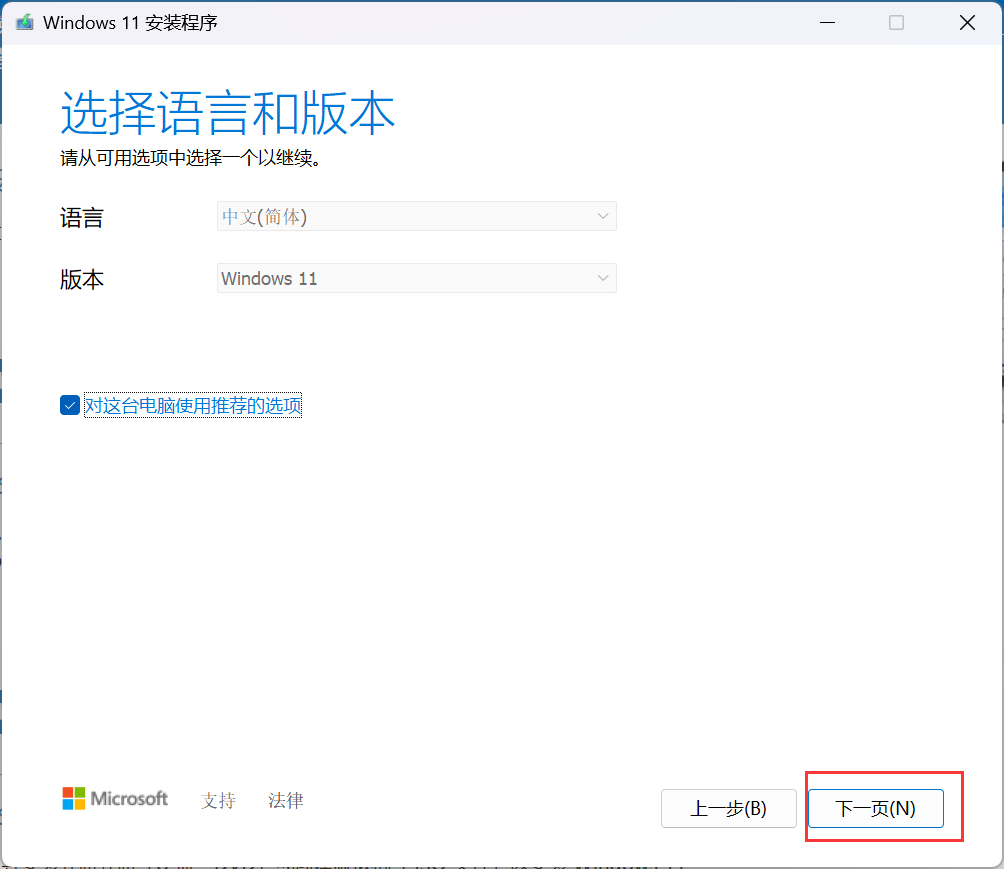This screenshot has width=1004, height=869.
Task: Click the 对这台电脑使用推荐的选项 label text
Action: [193, 405]
